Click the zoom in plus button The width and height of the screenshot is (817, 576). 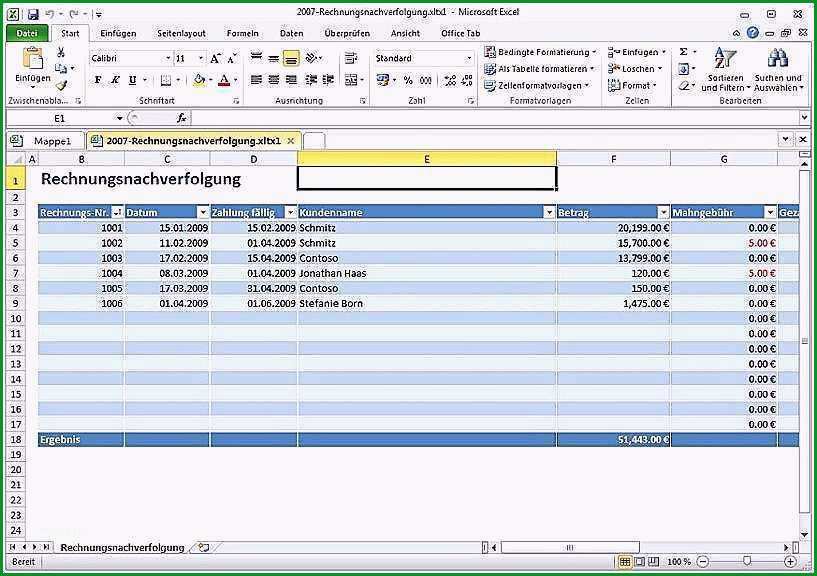(x=790, y=561)
